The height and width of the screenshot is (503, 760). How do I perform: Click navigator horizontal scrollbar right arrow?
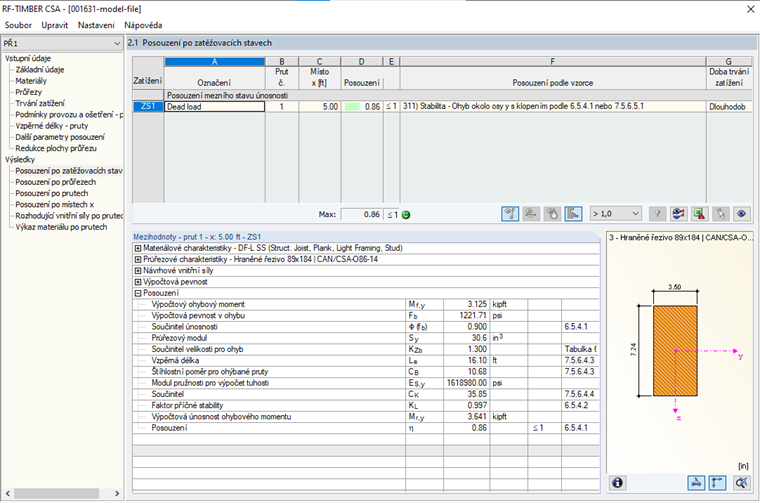(x=117, y=493)
